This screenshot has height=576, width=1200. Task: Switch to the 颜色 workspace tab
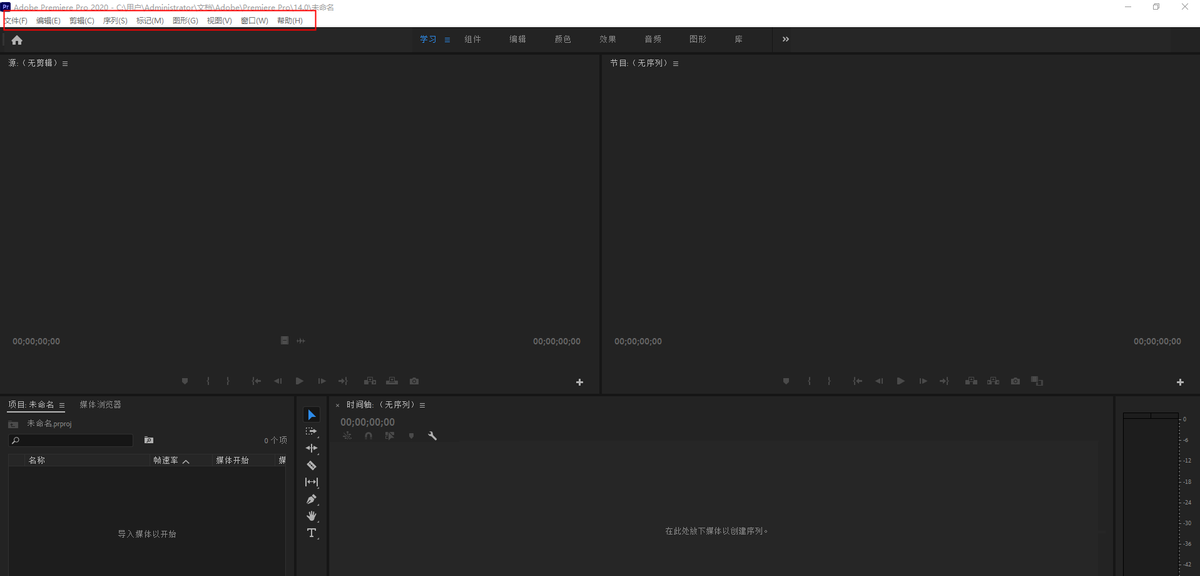(x=563, y=39)
